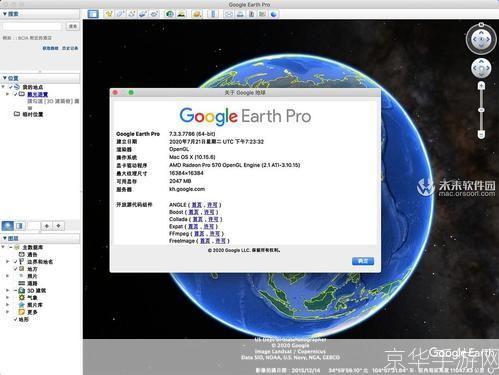Open the Historical Imagery clock icon

tap(170, 14)
